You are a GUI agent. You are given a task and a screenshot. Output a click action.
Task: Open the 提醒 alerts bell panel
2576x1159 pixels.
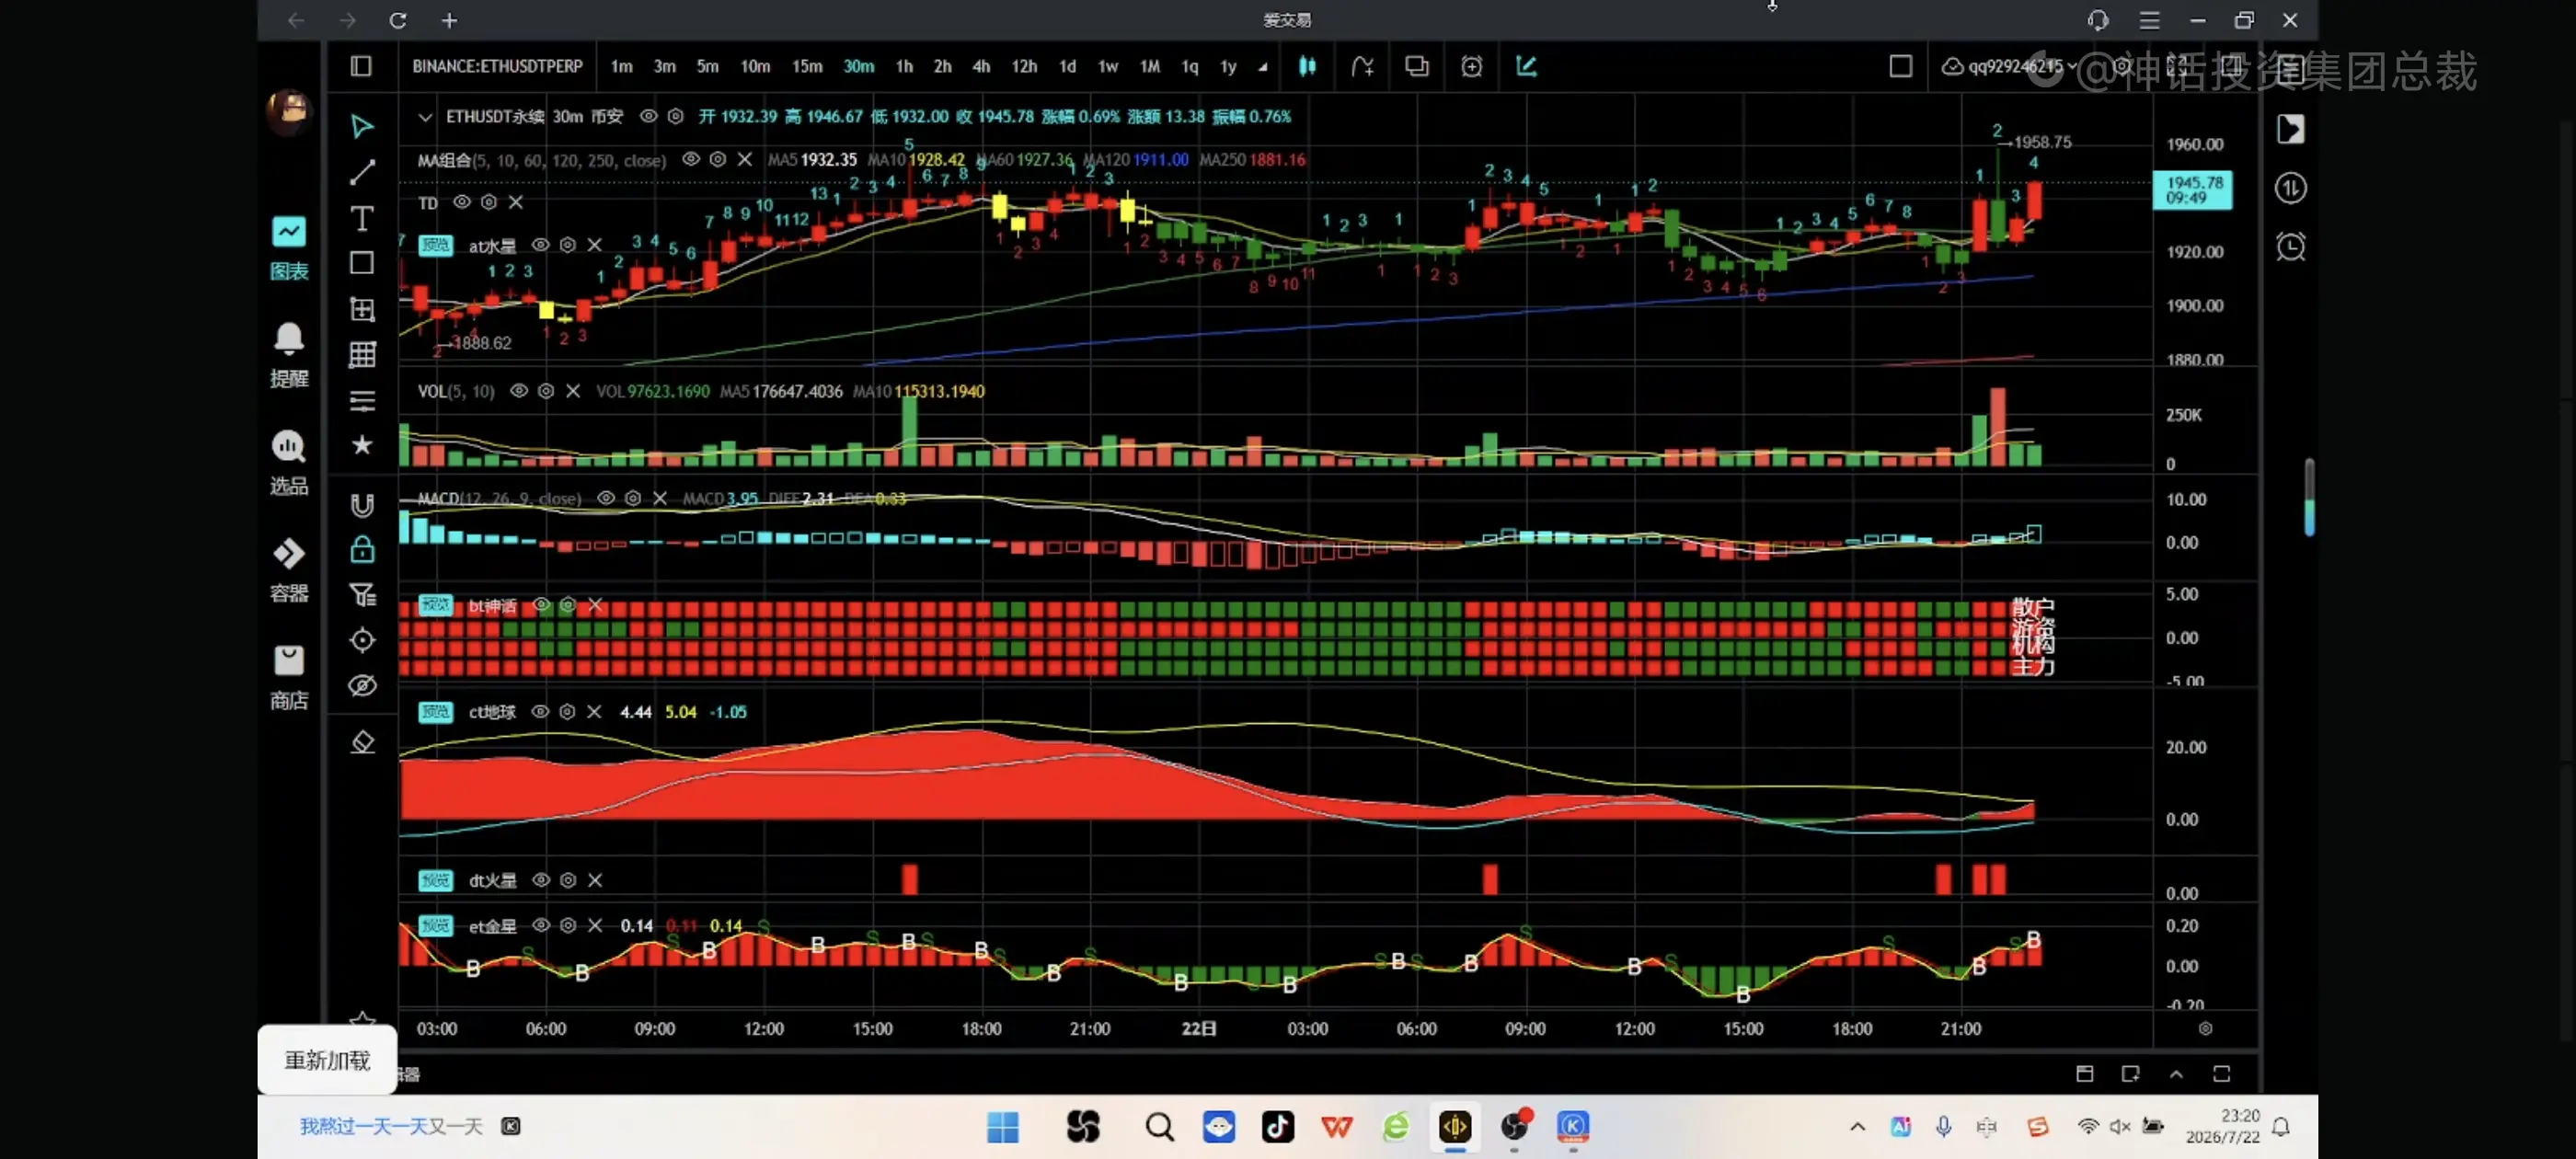pos(289,355)
